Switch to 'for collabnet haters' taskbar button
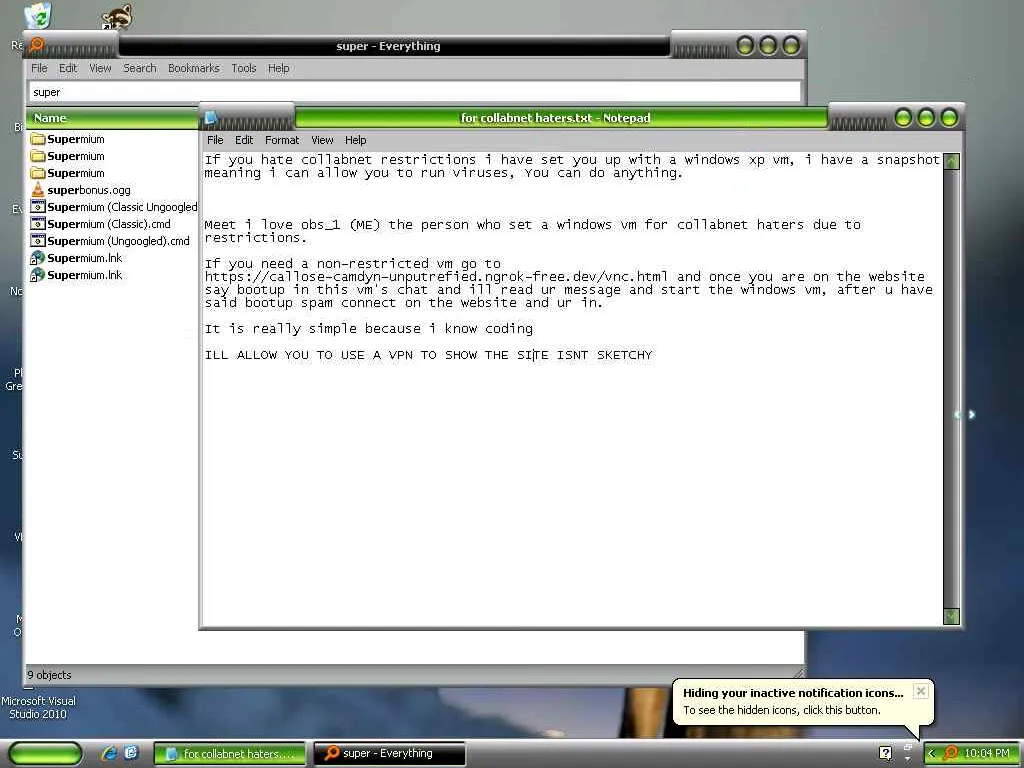The height and width of the screenshot is (768, 1024). pyautogui.click(x=229, y=754)
